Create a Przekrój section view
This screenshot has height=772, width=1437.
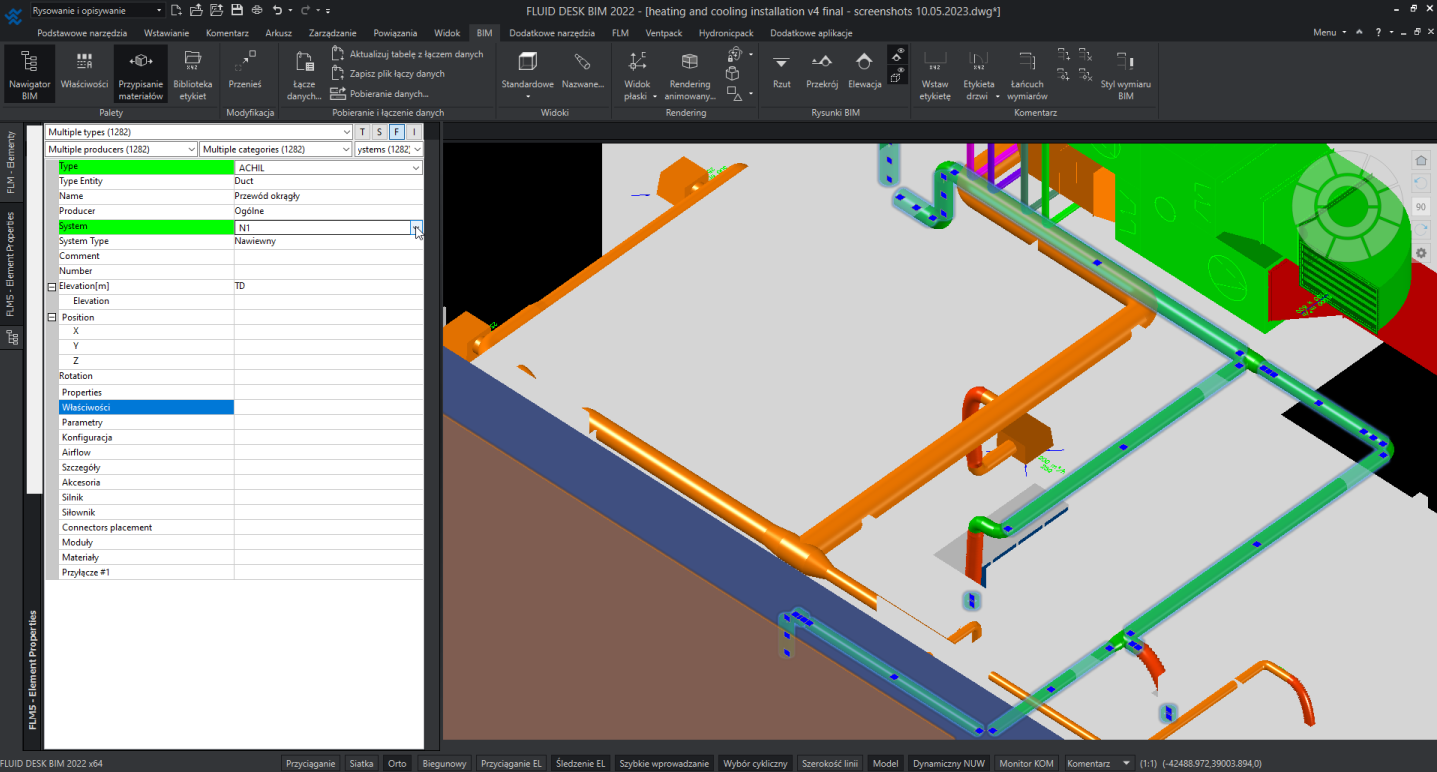point(821,70)
